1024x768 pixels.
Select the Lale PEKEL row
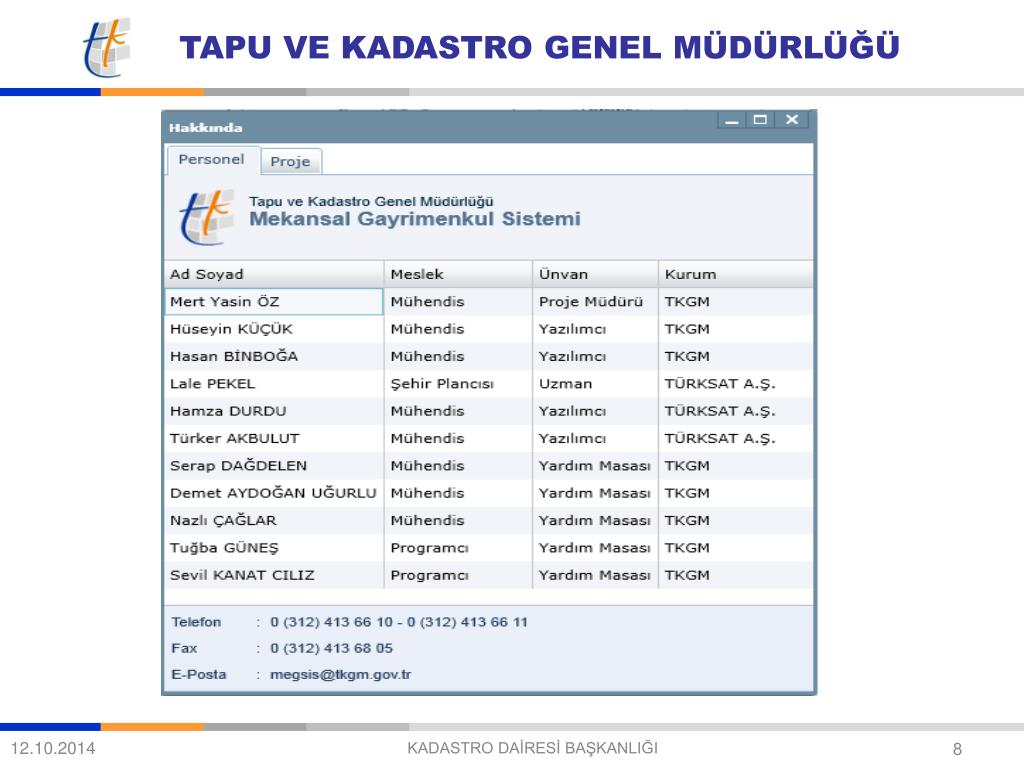click(x=488, y=384)
